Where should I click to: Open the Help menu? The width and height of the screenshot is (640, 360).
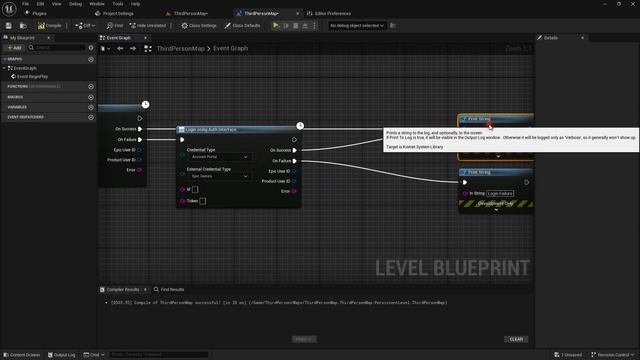136,4
